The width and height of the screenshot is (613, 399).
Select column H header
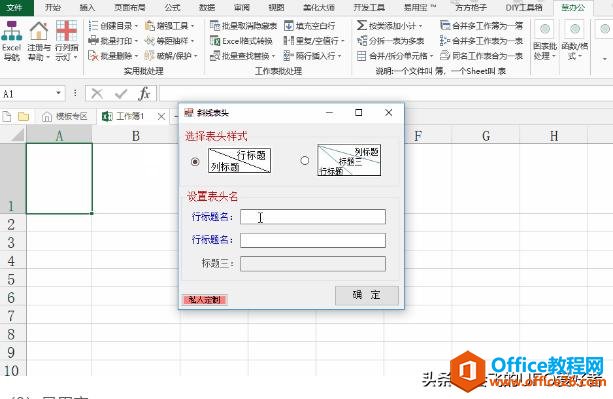coord(554,136)
